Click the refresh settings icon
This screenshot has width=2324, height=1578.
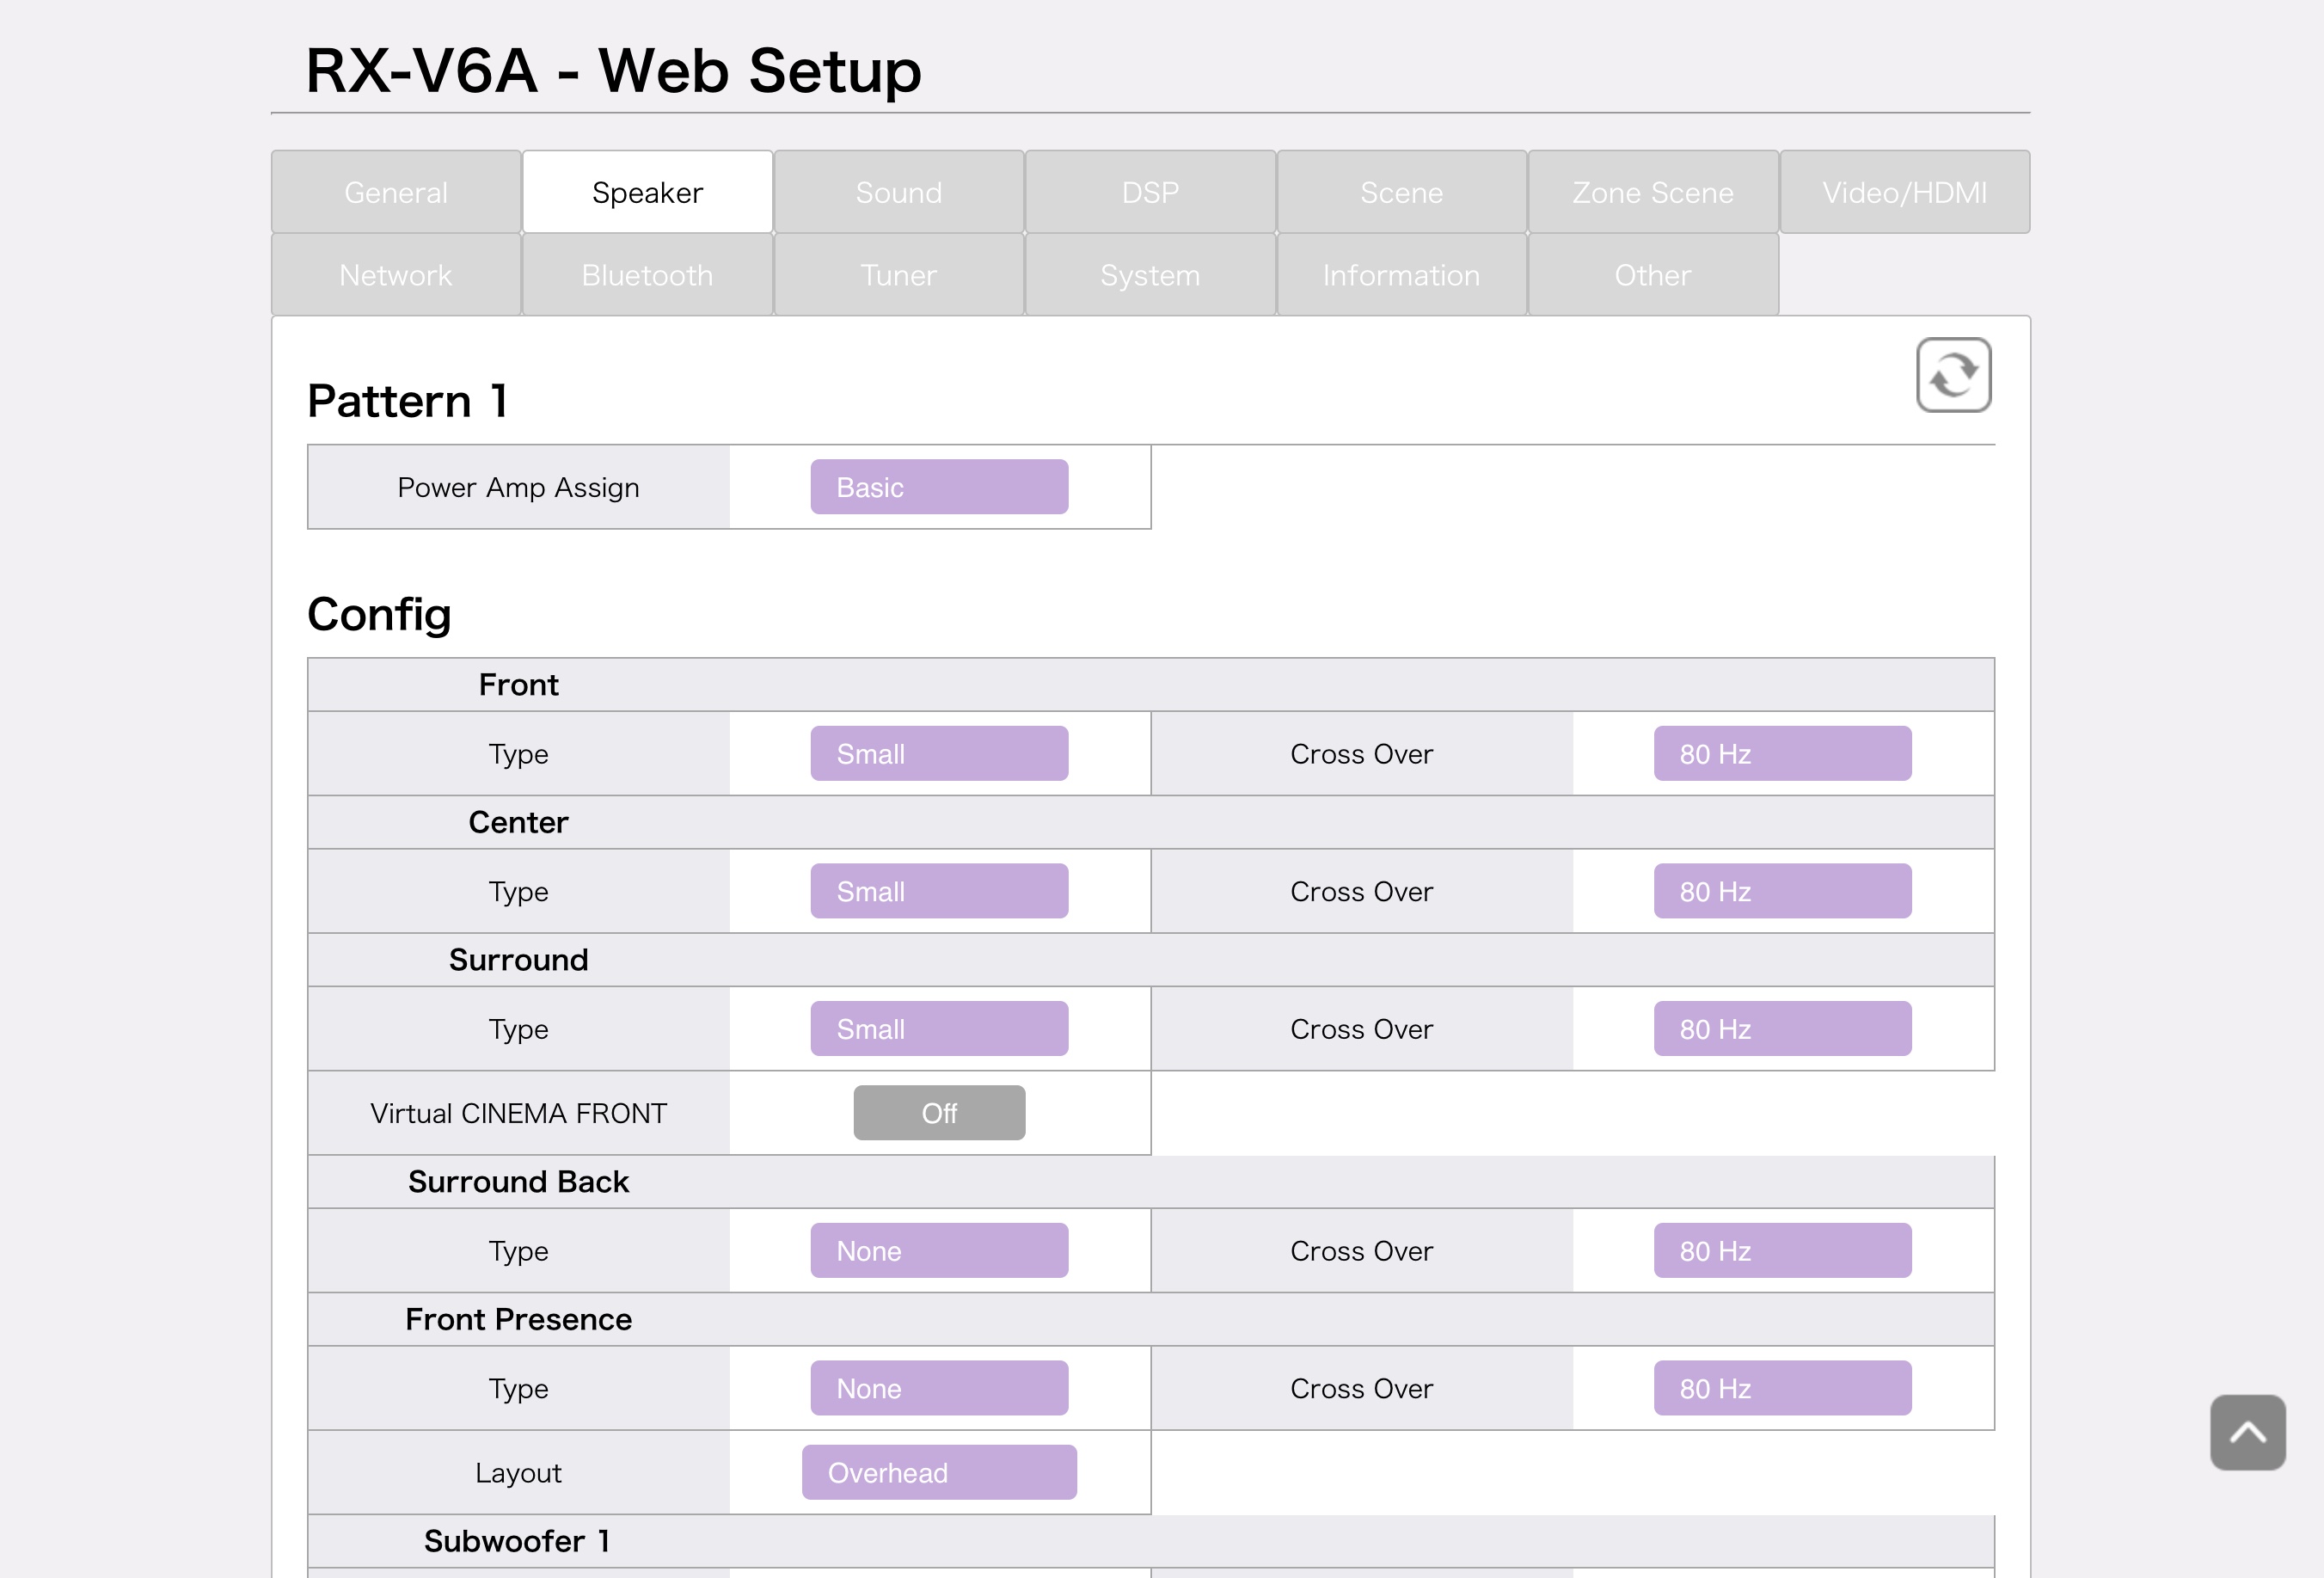click(1953, 375)
